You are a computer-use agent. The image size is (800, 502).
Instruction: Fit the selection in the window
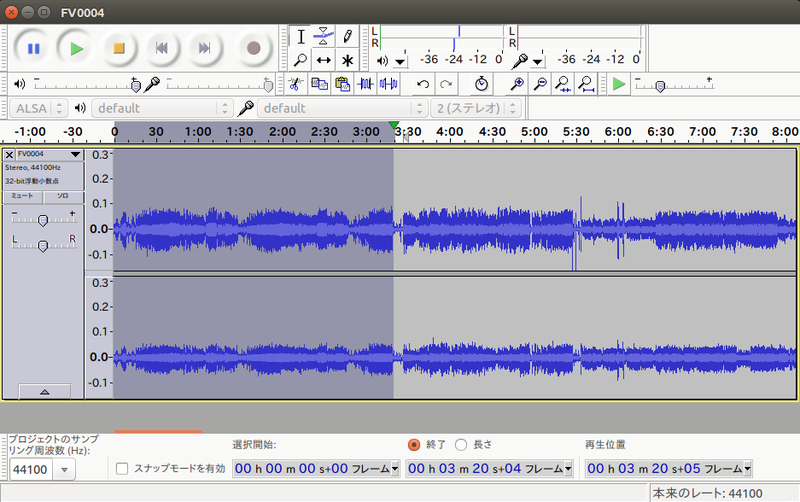[x=563, y=84]
